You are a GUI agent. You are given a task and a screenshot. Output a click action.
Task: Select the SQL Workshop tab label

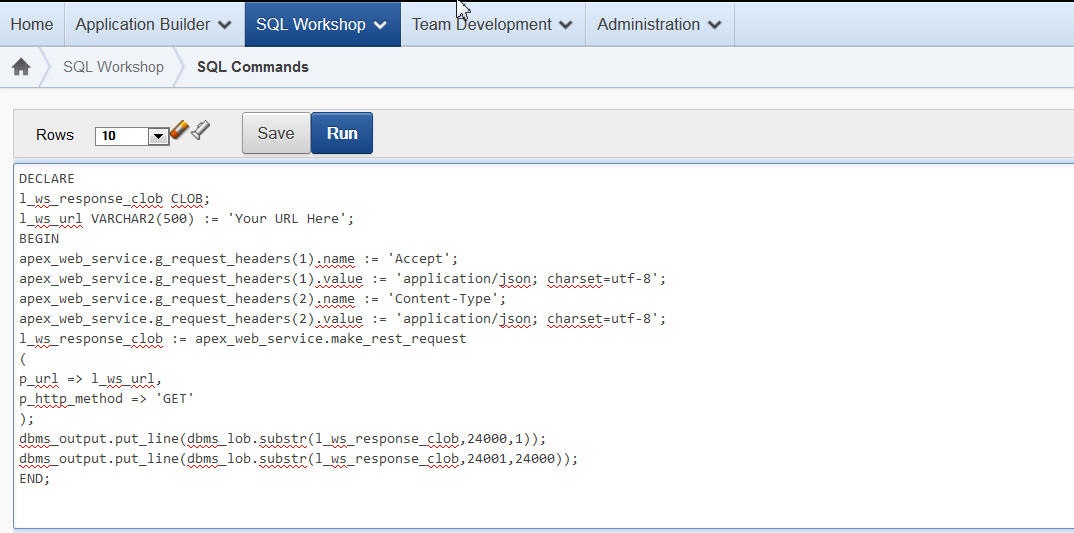[310, 24]
